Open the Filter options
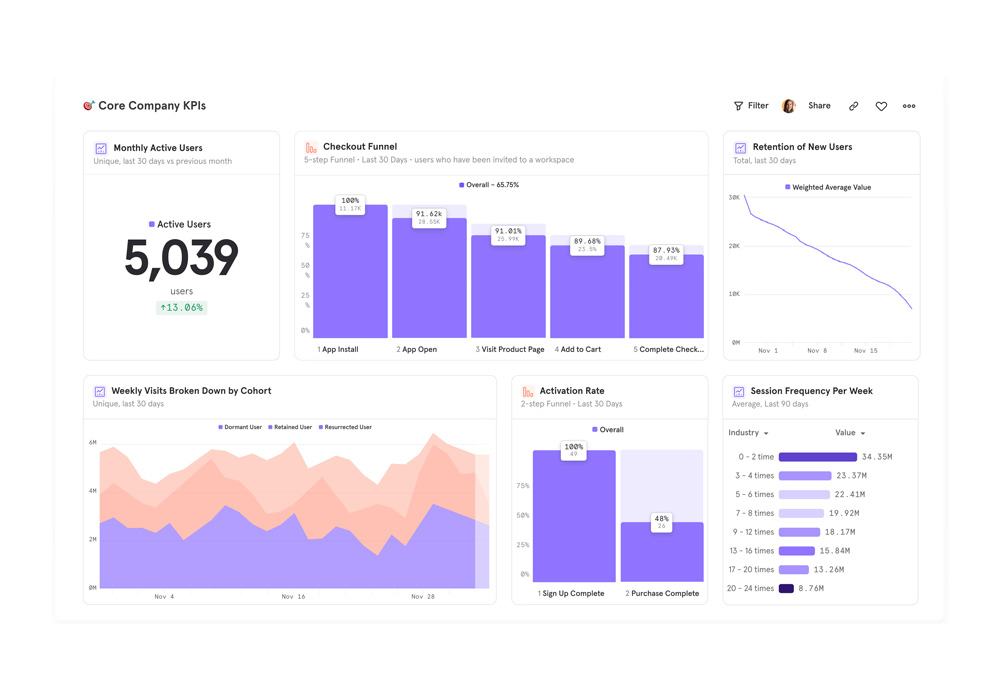The image size is (1000, 700). coord(751,106)
